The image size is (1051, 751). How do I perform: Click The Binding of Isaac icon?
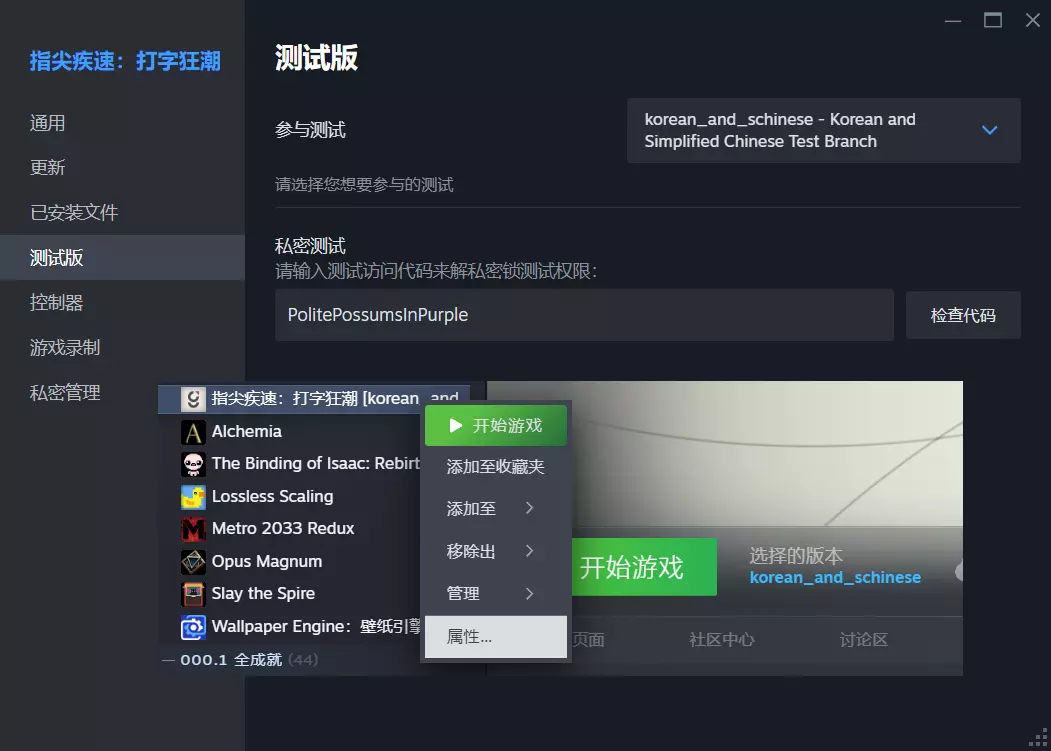(x=193, y=464)
